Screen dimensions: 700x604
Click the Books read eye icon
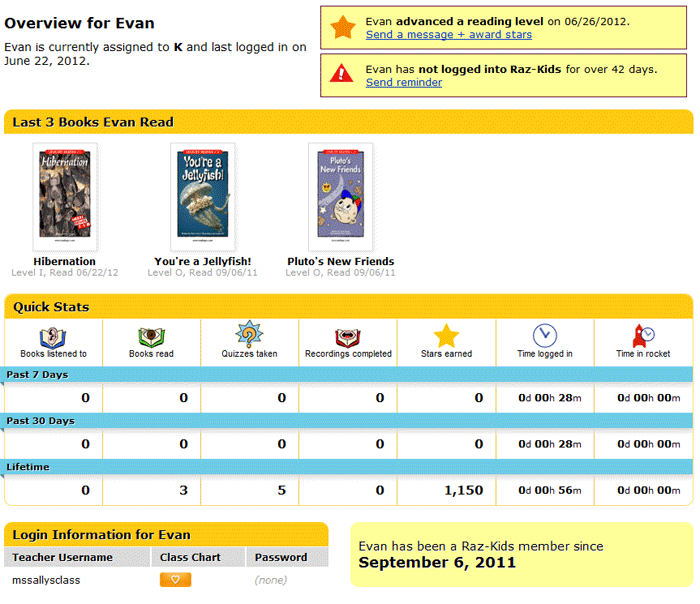coord(151,337)
